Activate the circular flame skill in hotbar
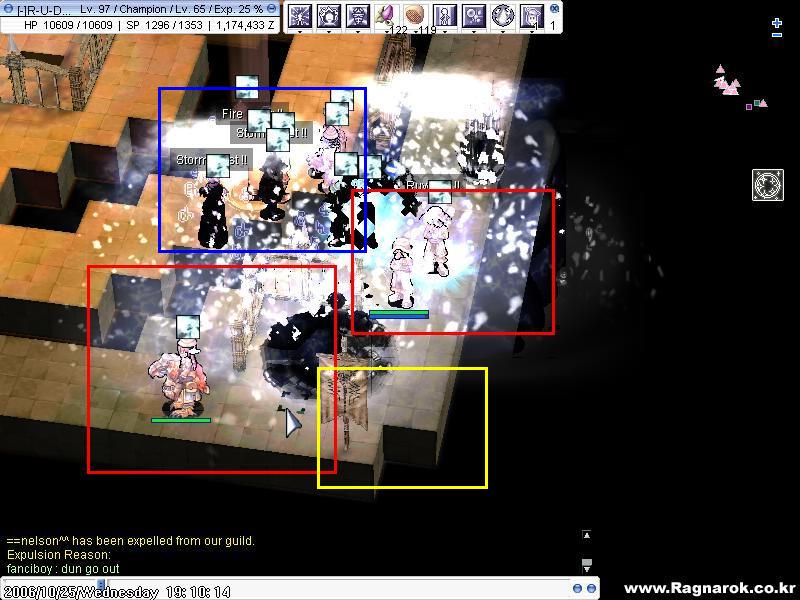Screen dimensions: 800x600 503,15
